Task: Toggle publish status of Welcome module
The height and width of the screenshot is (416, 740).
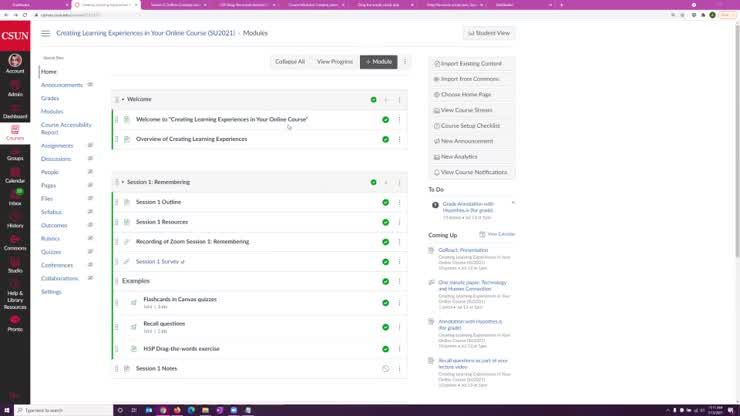Action: point(373,100)
